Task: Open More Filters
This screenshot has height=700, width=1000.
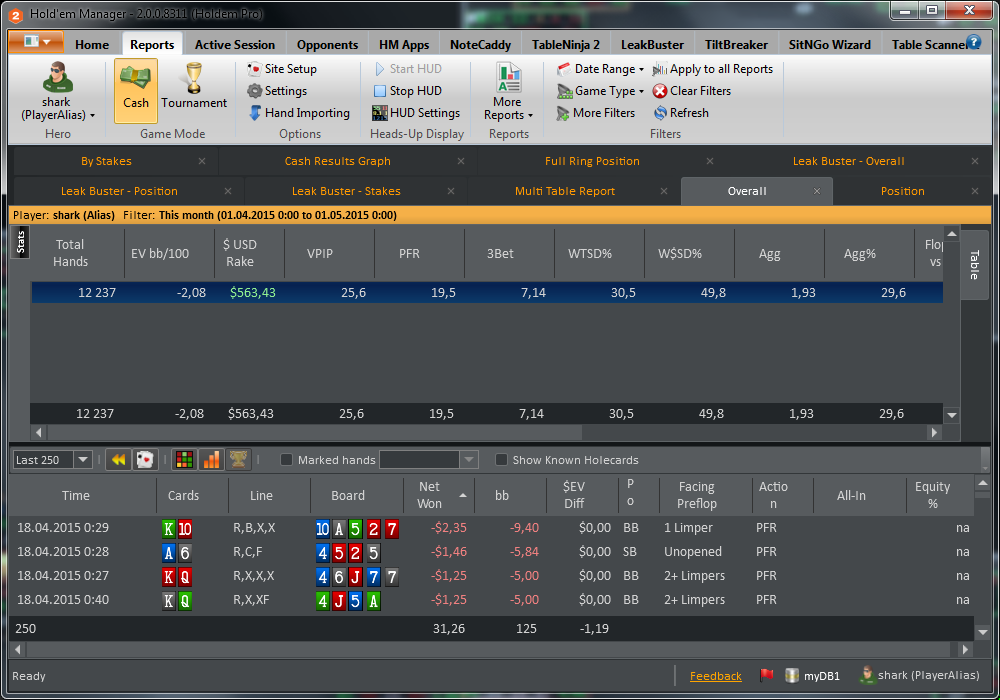Action: [596, 113]
